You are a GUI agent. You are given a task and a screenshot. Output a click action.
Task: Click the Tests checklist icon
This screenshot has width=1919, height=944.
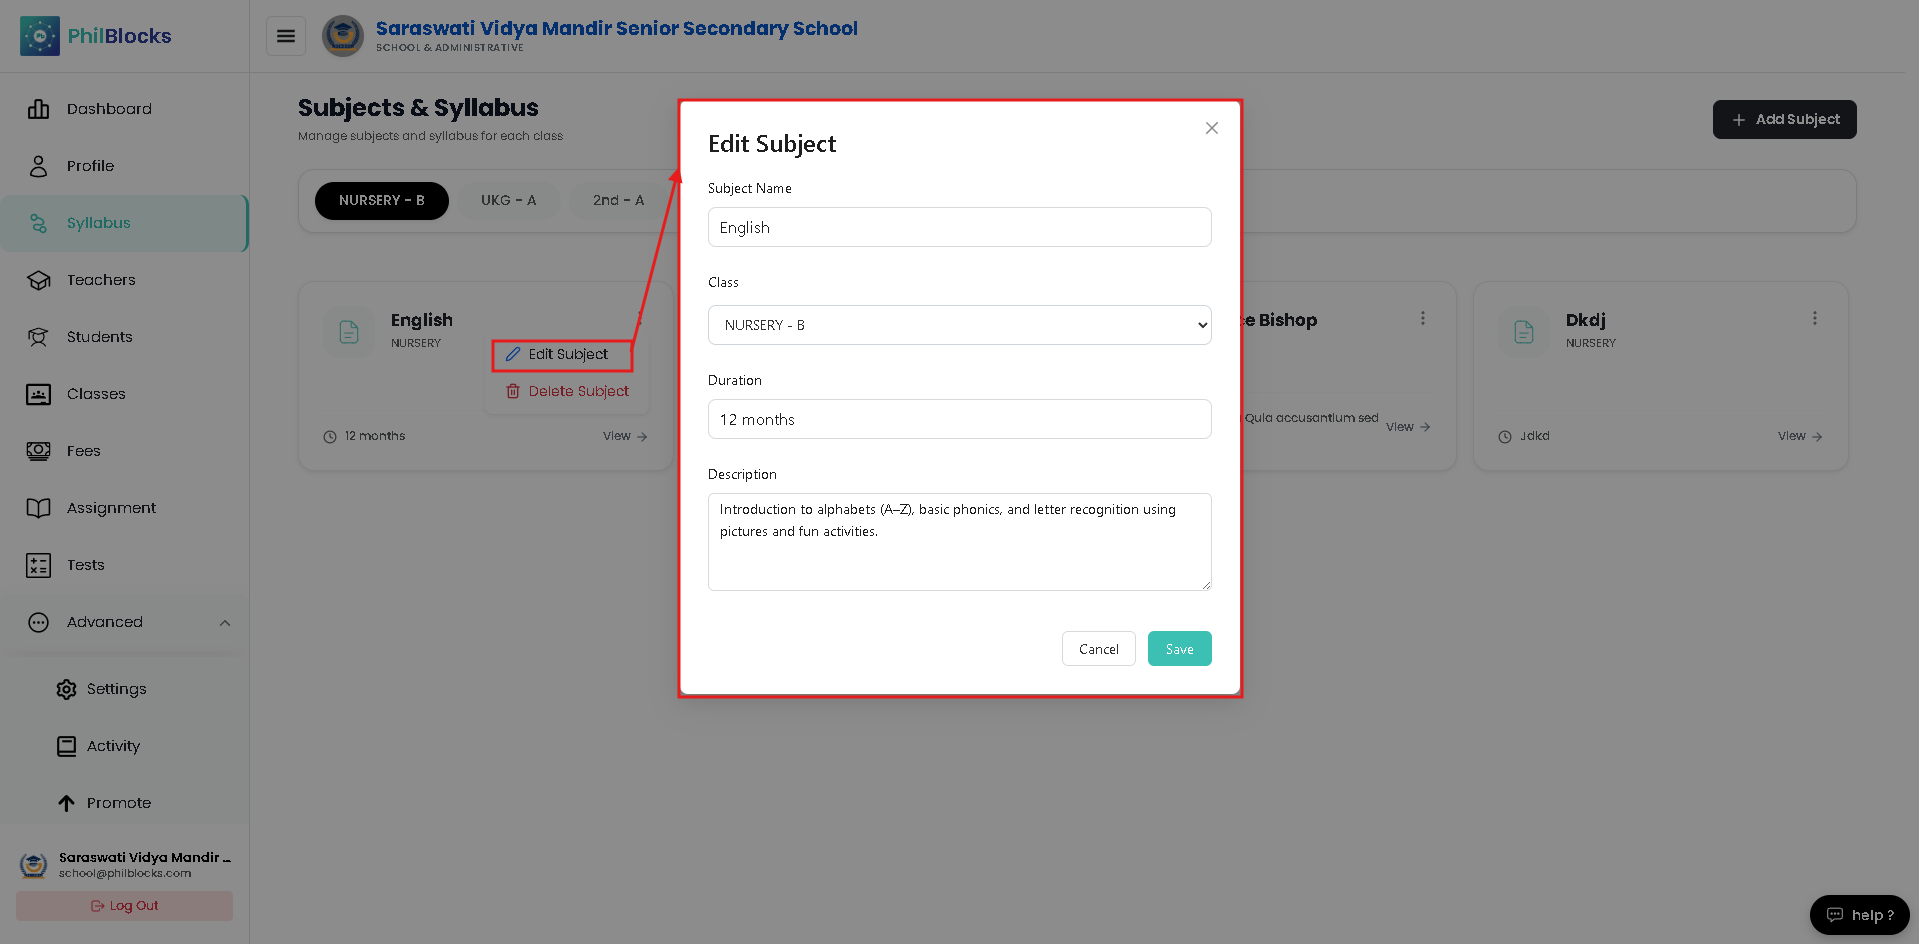click(38, 565)
